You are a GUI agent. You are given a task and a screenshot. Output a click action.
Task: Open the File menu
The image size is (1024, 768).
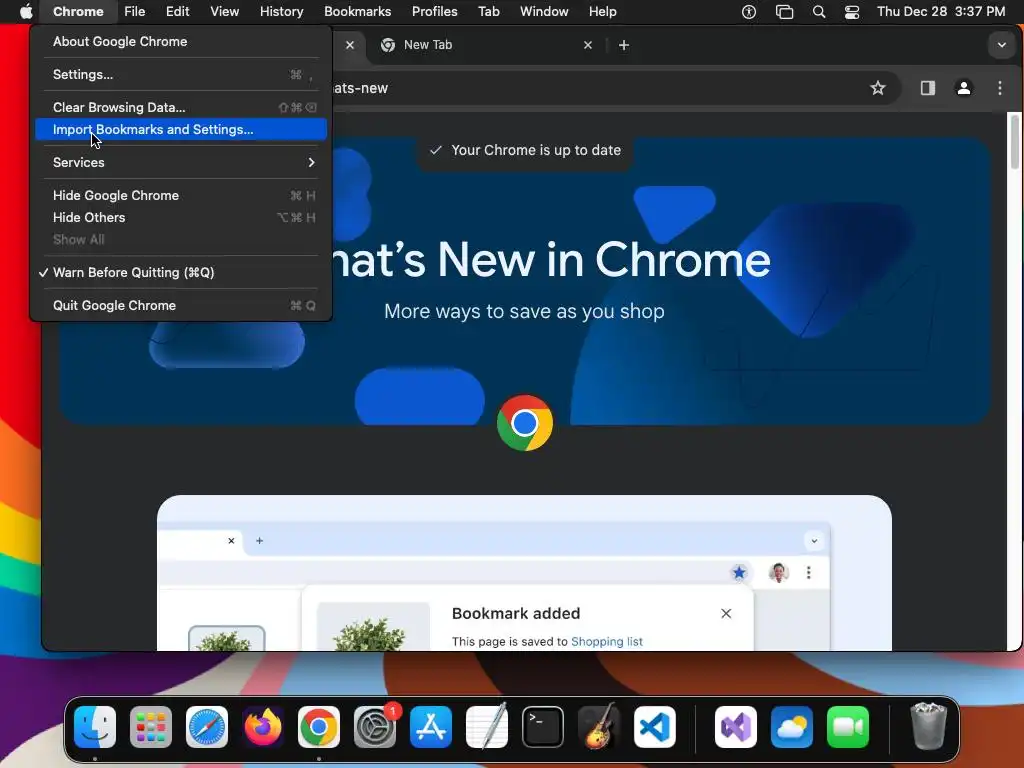pyautogui.click(x=135, y=11)
